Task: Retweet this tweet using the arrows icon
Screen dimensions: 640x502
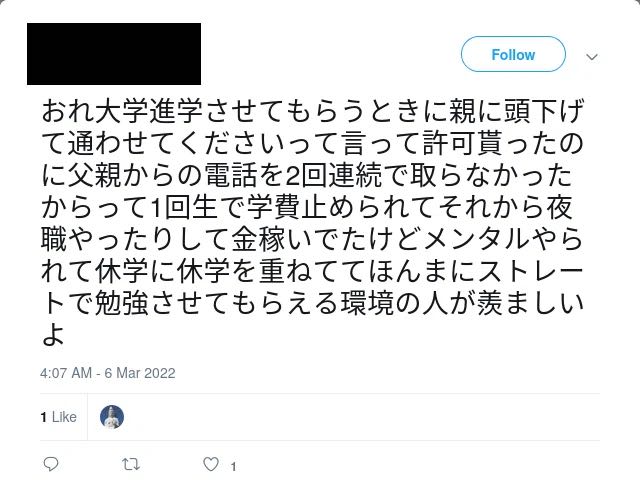Action: click(x=131, y=465)
